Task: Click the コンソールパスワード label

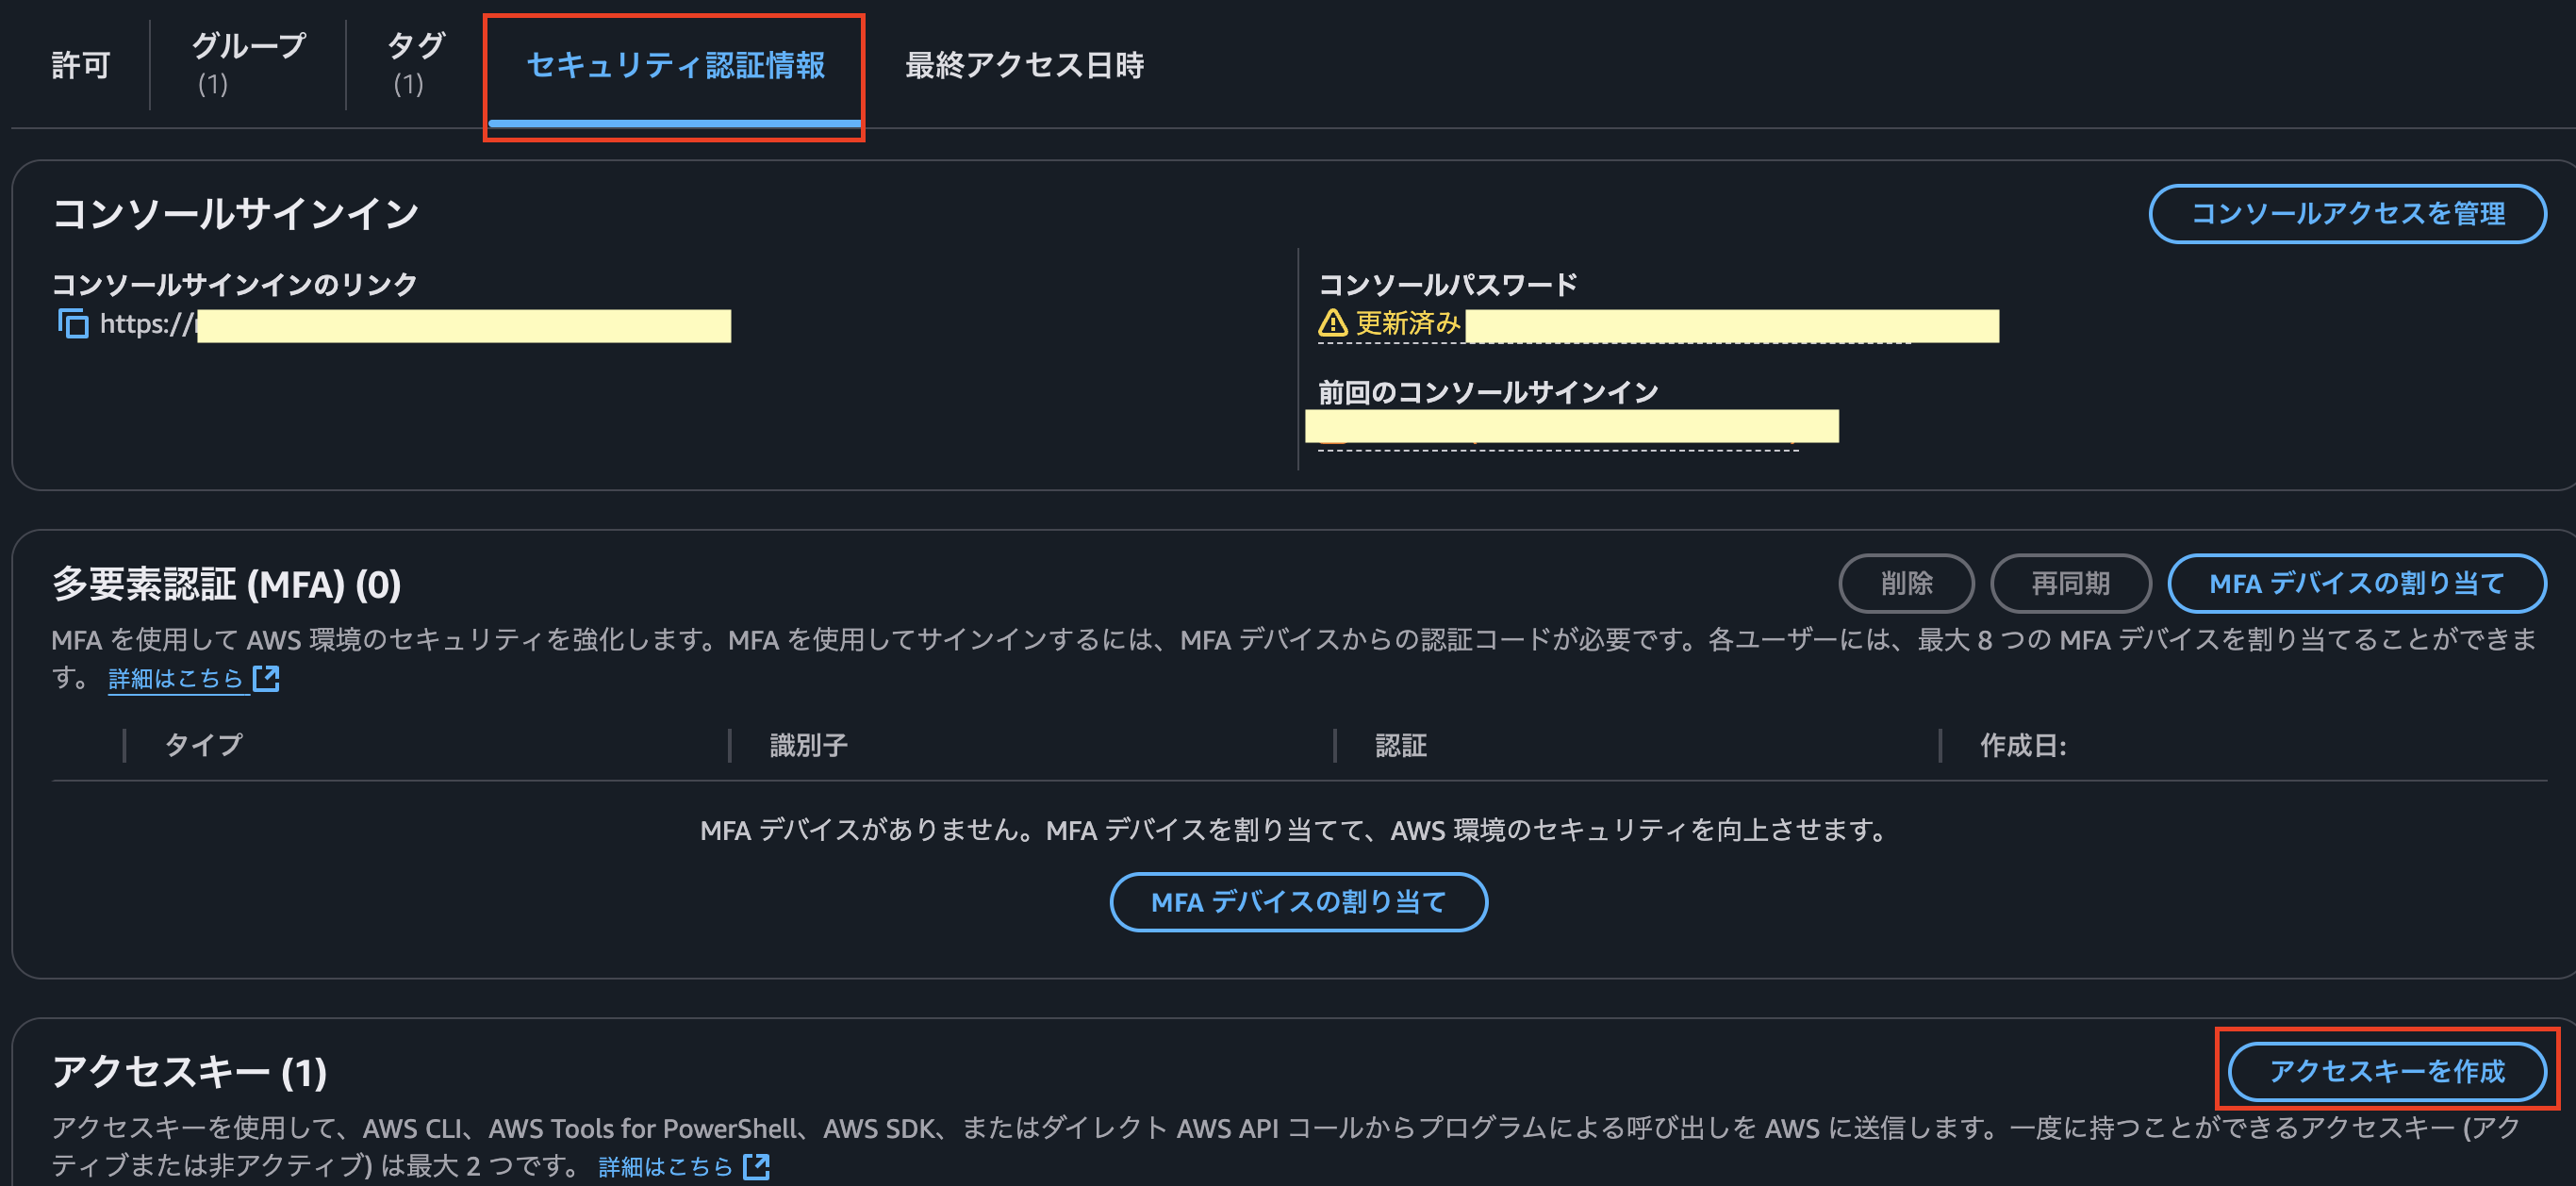Action: [1447, 284]
